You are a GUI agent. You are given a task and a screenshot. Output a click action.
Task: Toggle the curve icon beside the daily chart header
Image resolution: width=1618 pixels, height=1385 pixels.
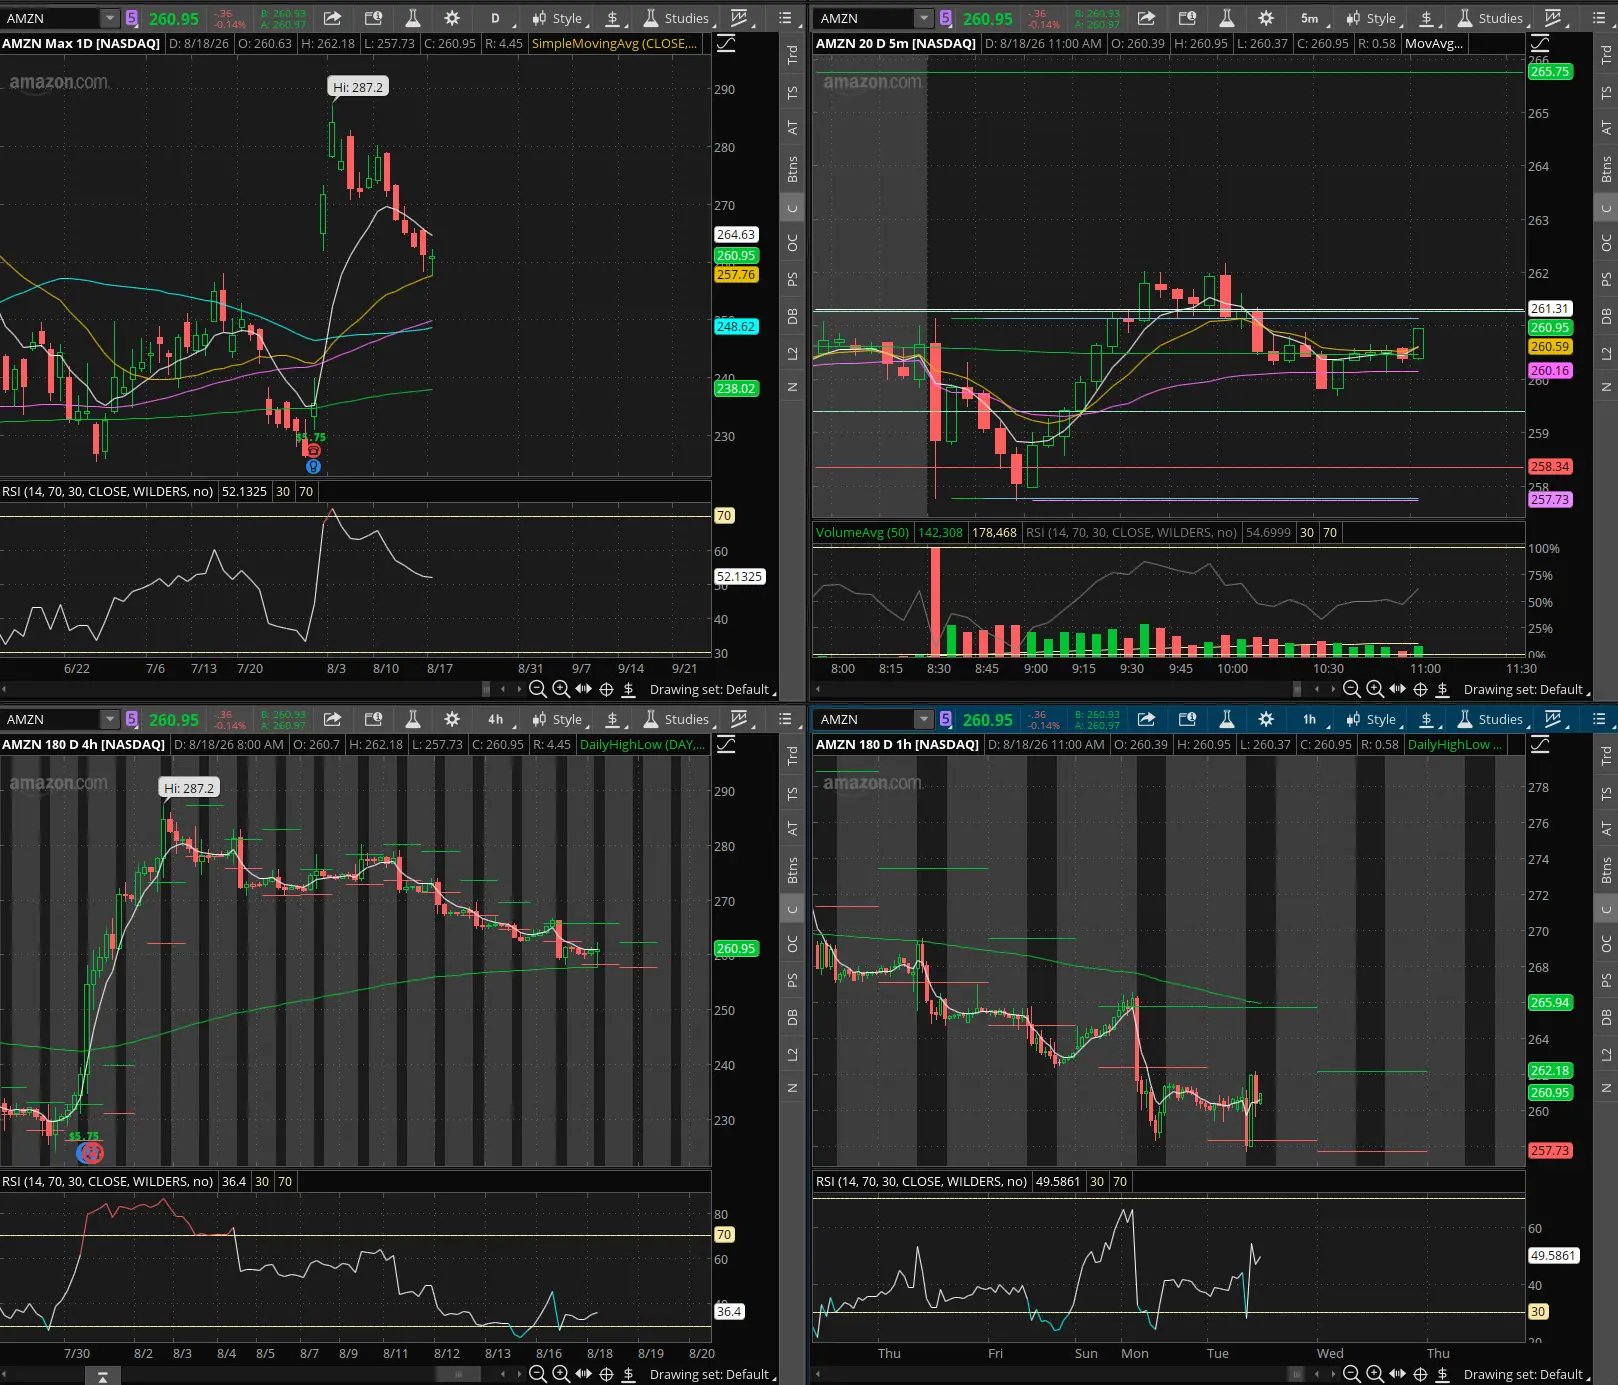point(726,43)
